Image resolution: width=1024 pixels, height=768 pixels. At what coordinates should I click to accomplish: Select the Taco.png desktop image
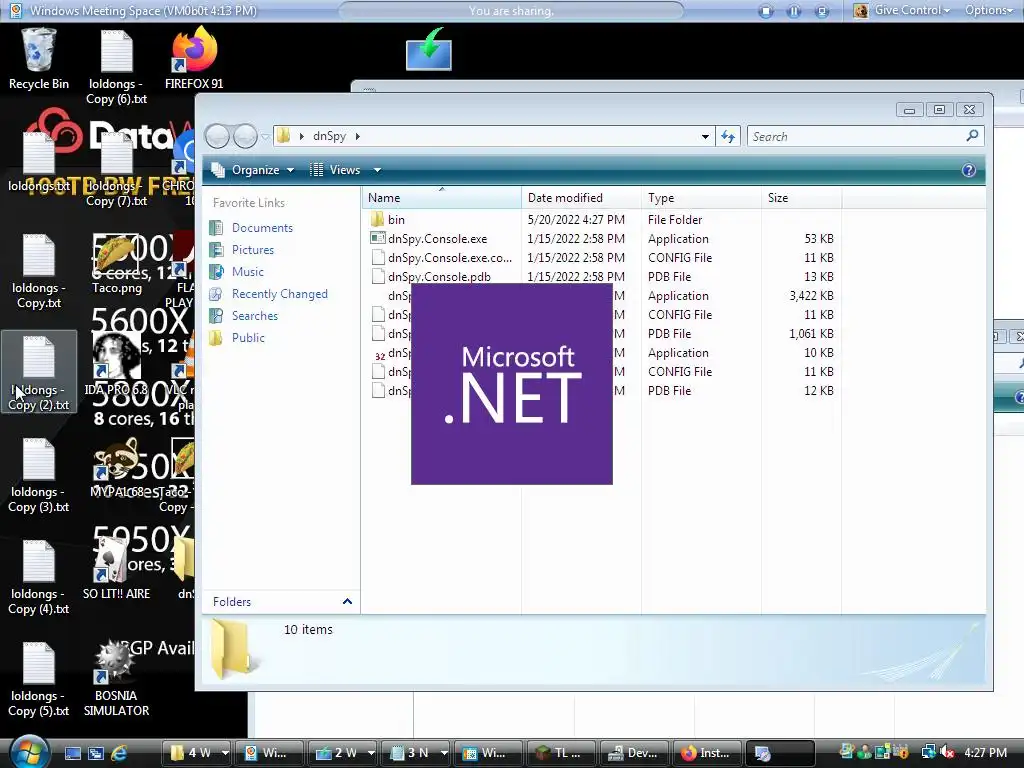click(x=116, y=264)
